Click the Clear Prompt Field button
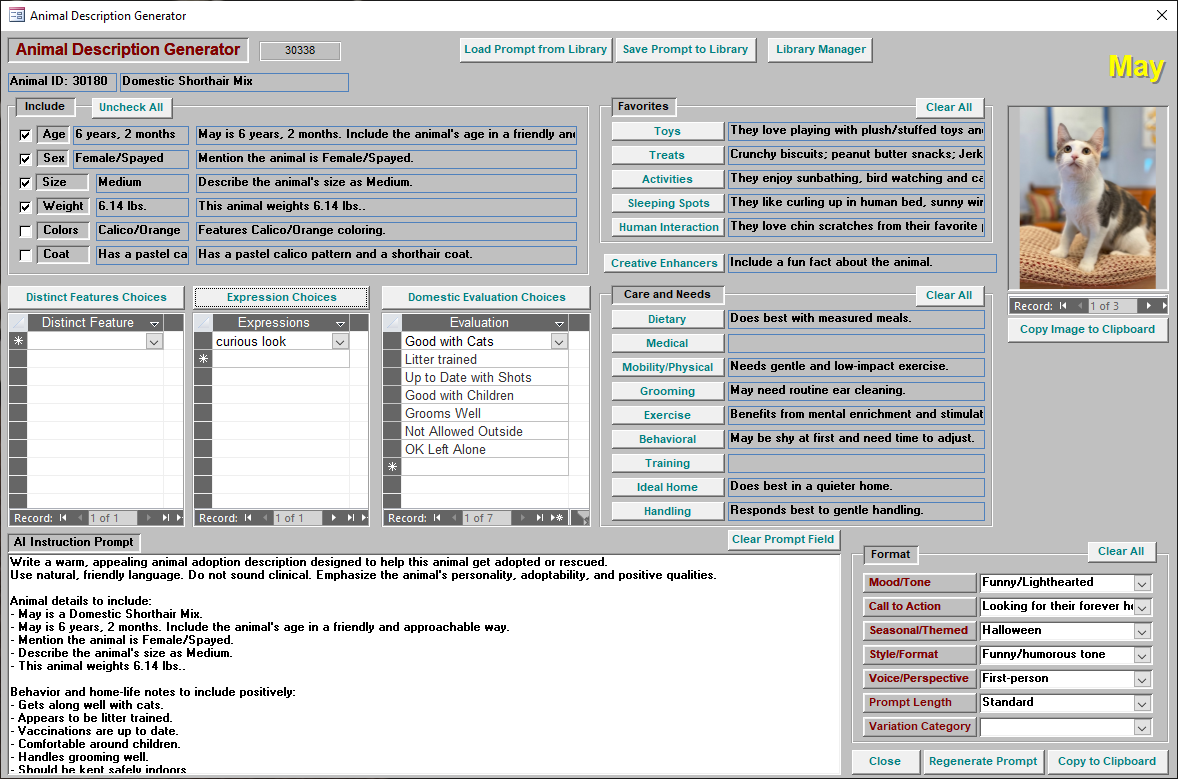This screenshot has height=779, width=1178. point(783,539)
